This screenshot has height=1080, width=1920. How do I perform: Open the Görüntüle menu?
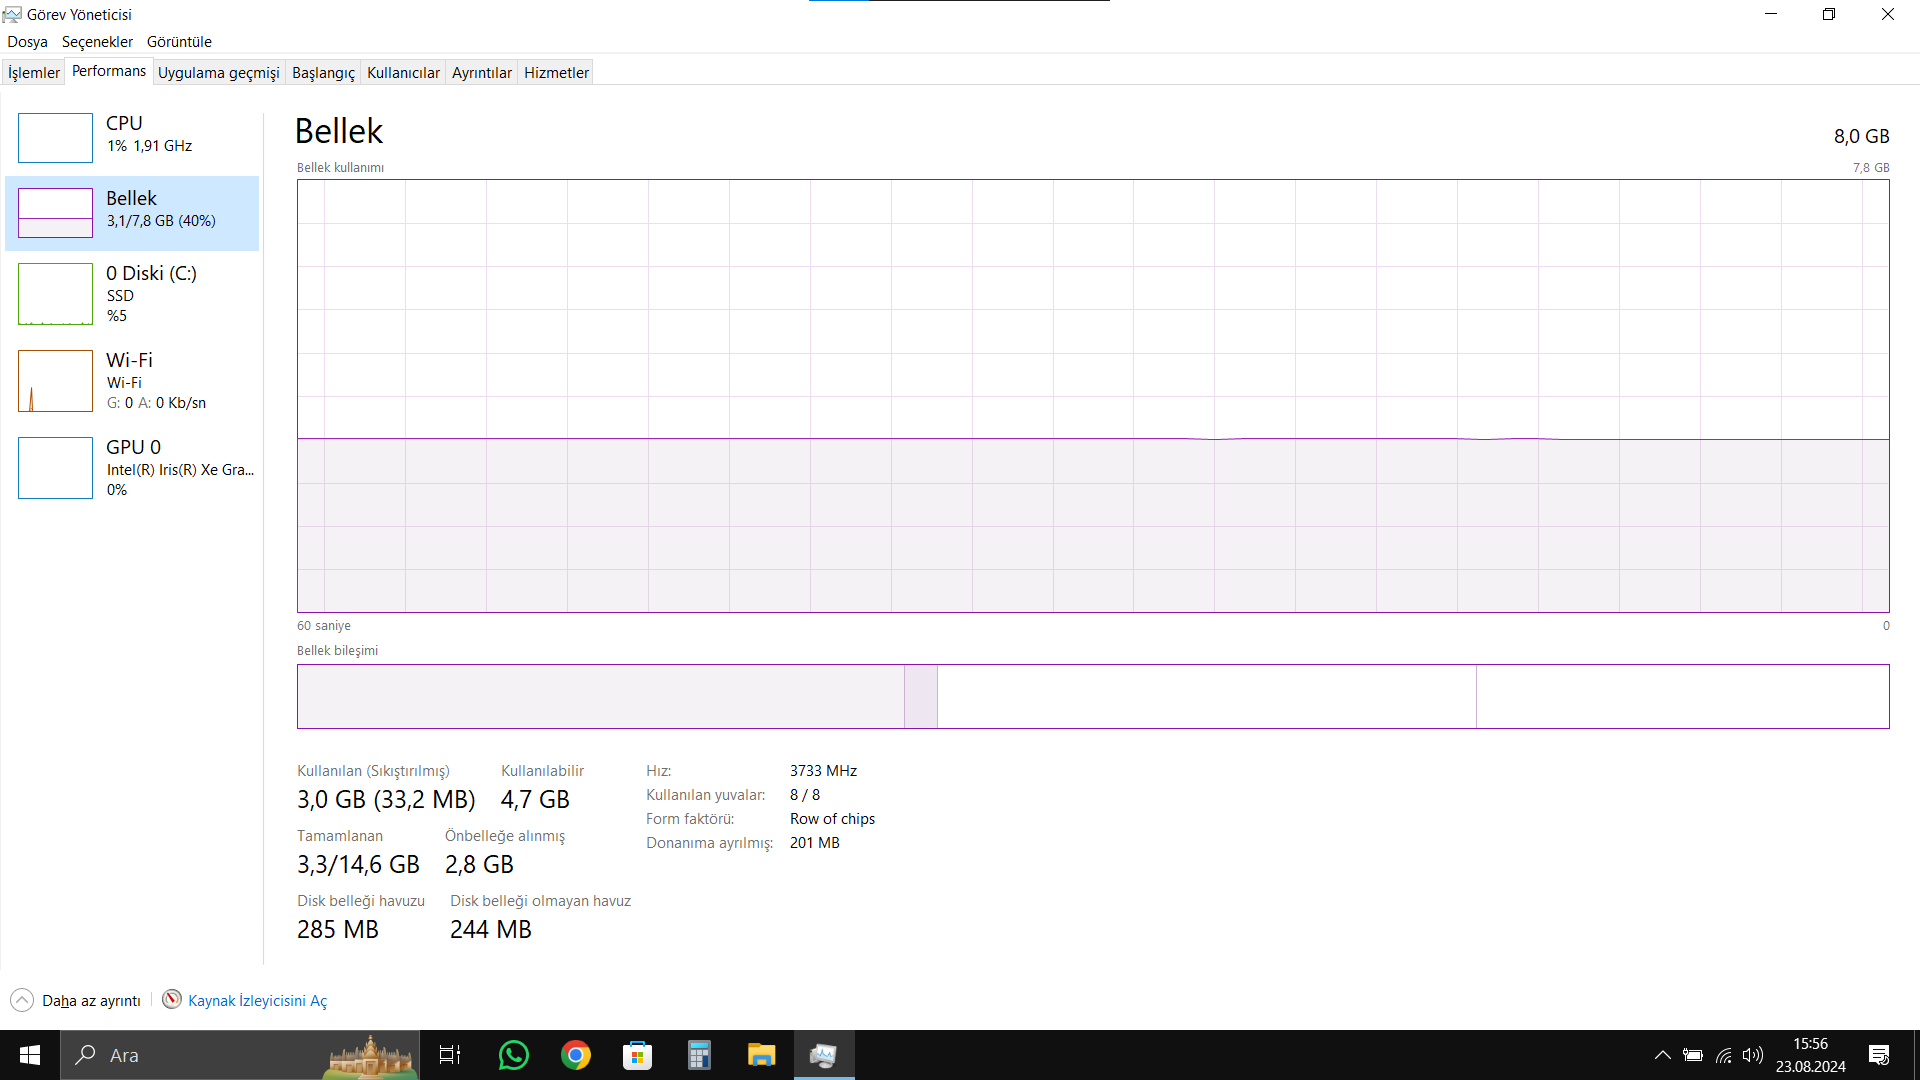[x=179, y=42]
